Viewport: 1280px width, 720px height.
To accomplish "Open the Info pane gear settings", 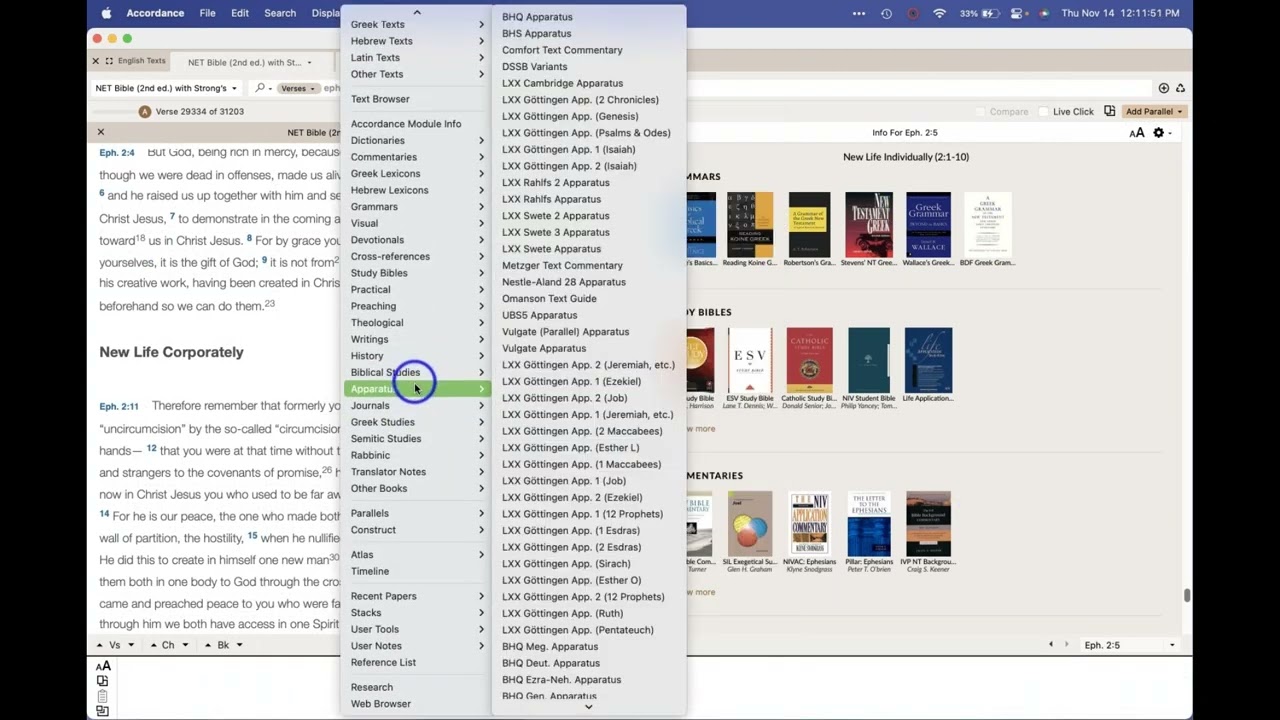I will pyautogui.click(x=1161, y=133).
